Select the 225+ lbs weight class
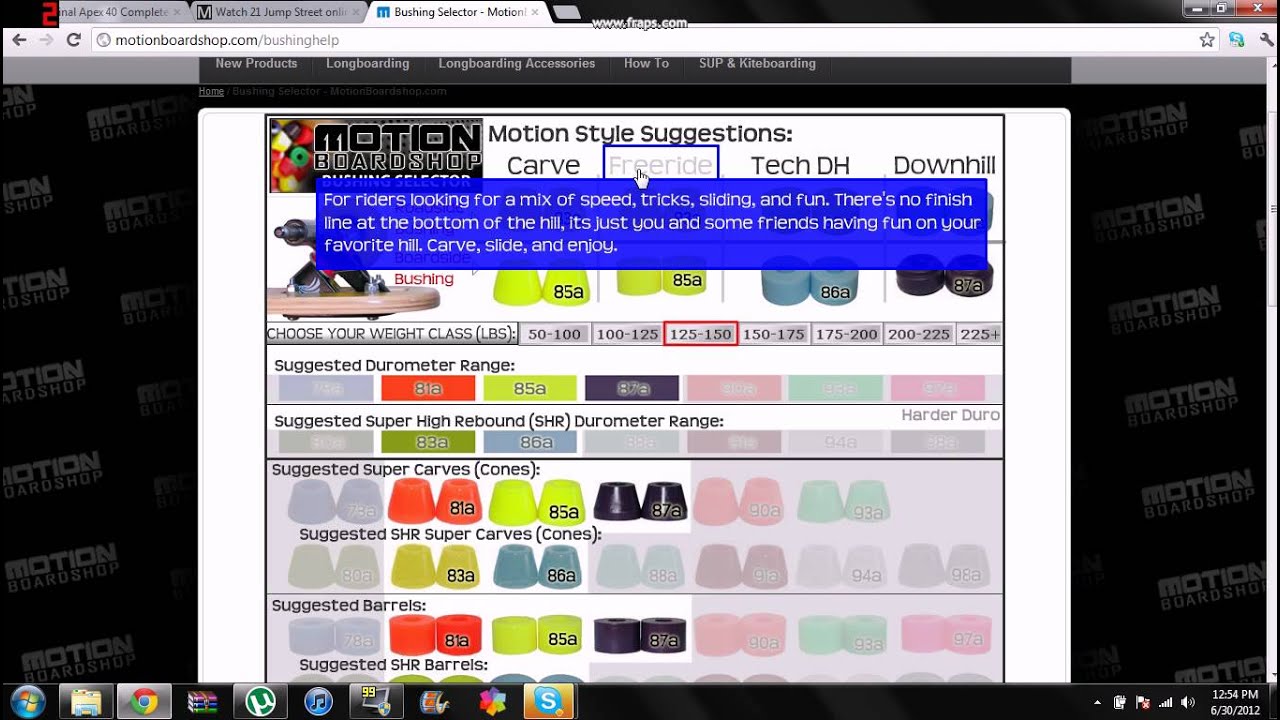 [979, 334]
